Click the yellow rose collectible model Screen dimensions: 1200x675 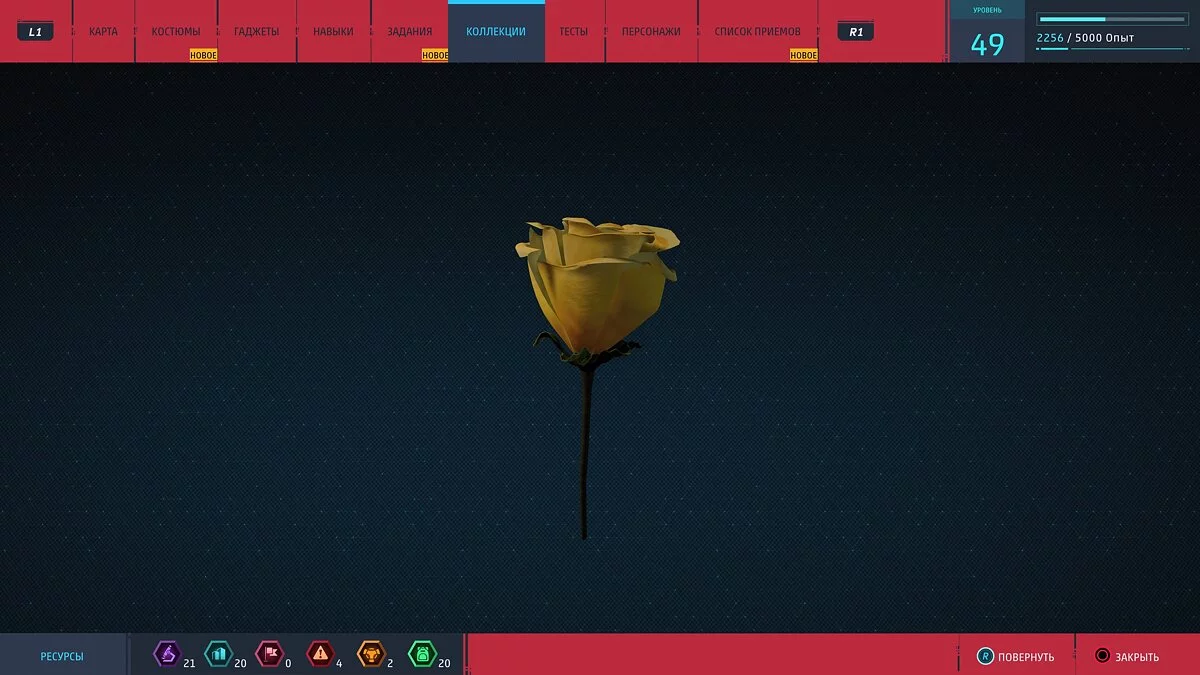(x=597, y=377)
